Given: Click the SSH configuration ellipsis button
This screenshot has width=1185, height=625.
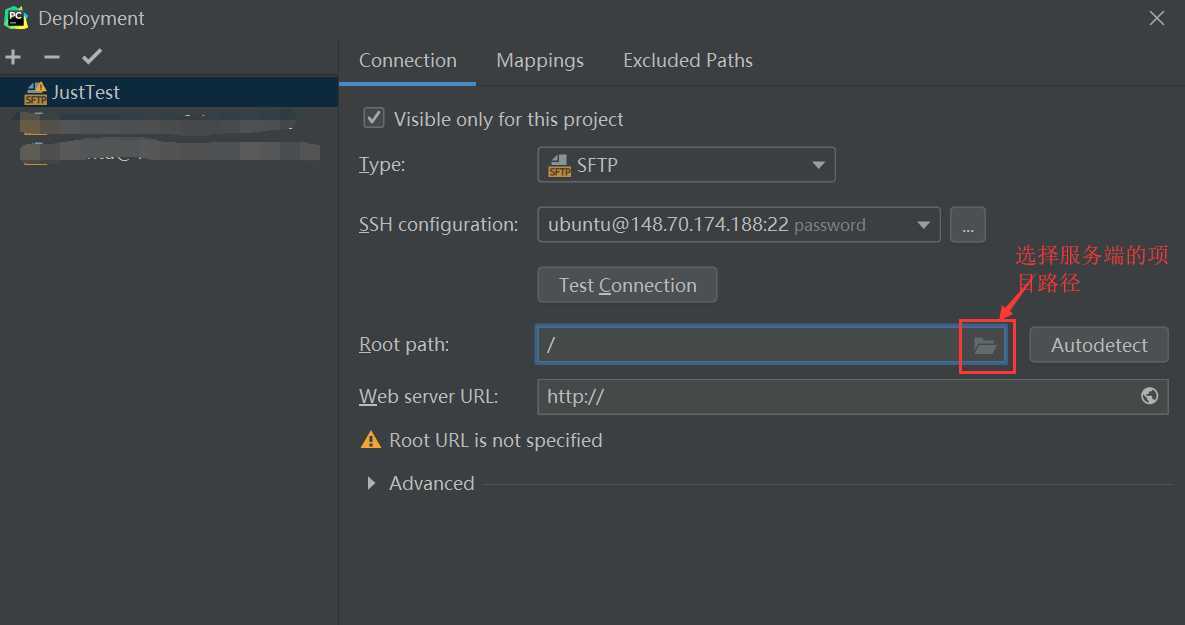Looking at the screenshot, I should 967,225.
